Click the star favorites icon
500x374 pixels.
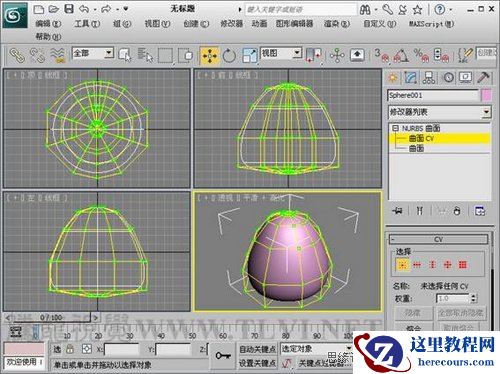[x=417, y=10]
